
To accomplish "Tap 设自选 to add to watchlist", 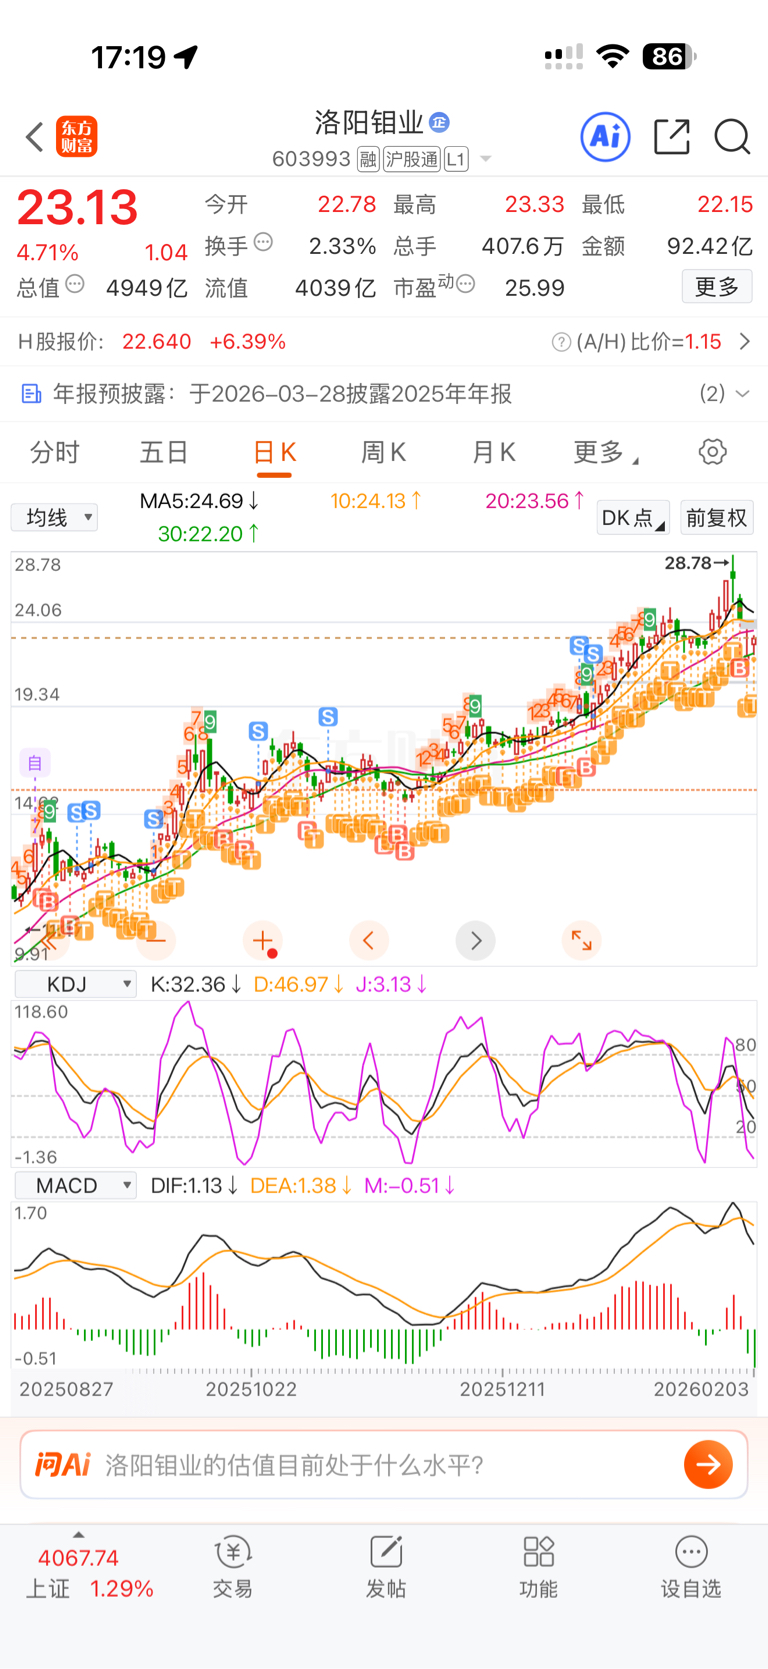I will click(691, 1568).
